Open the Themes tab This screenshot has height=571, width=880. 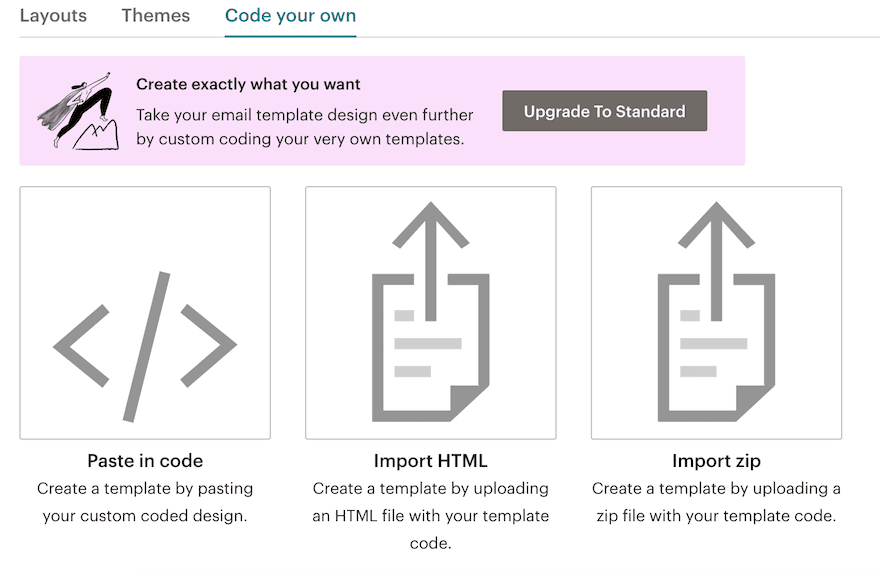(x=156, y=15)
